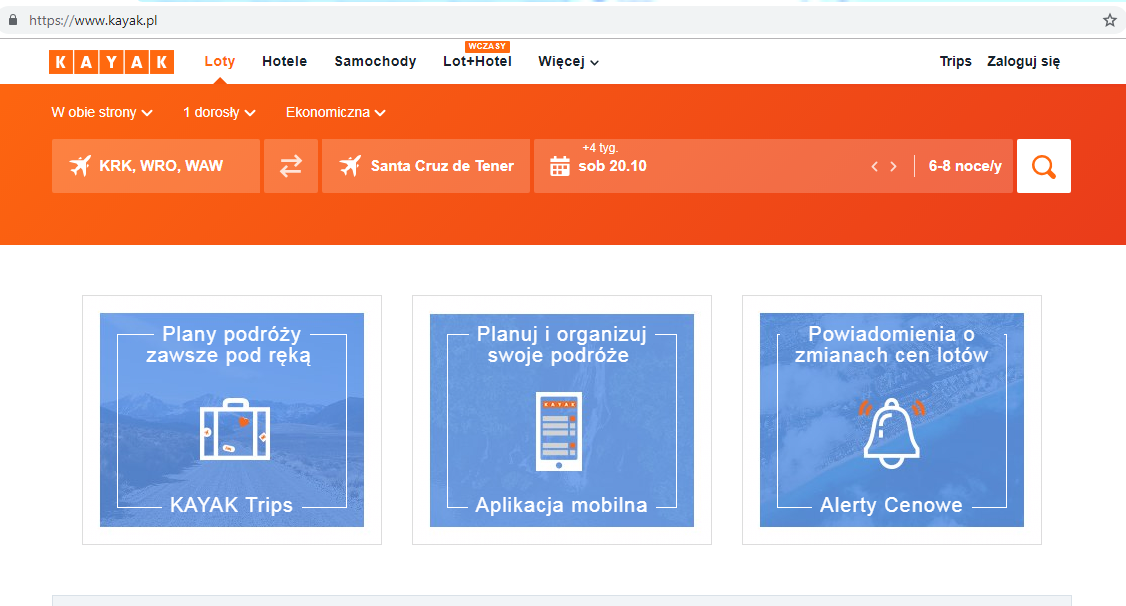Image resolution: width=1126 pixels, height=606 pixels.
Task: Switch to the Hotele tab
Action: pyautogui.click(x=284, y=61)
